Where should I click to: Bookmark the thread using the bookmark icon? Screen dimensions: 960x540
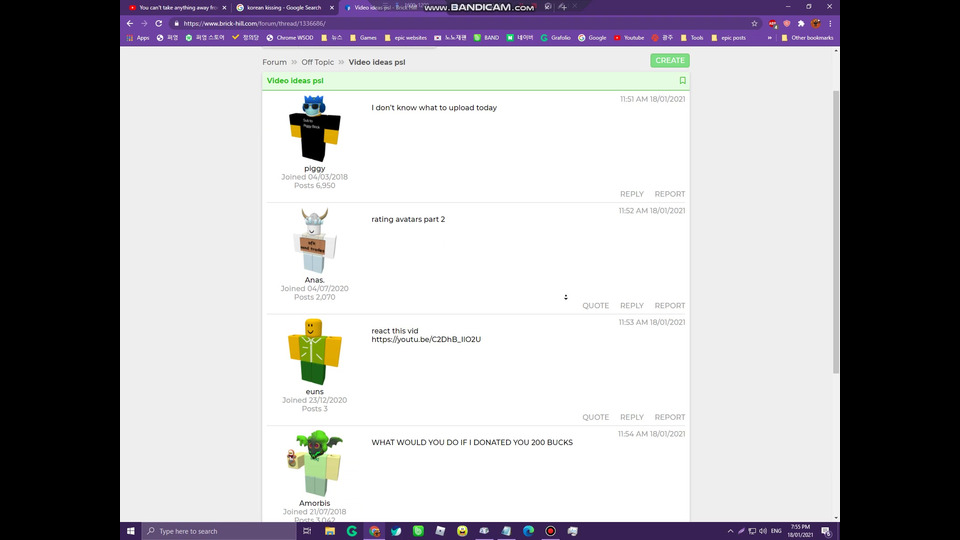coord(682,81)
